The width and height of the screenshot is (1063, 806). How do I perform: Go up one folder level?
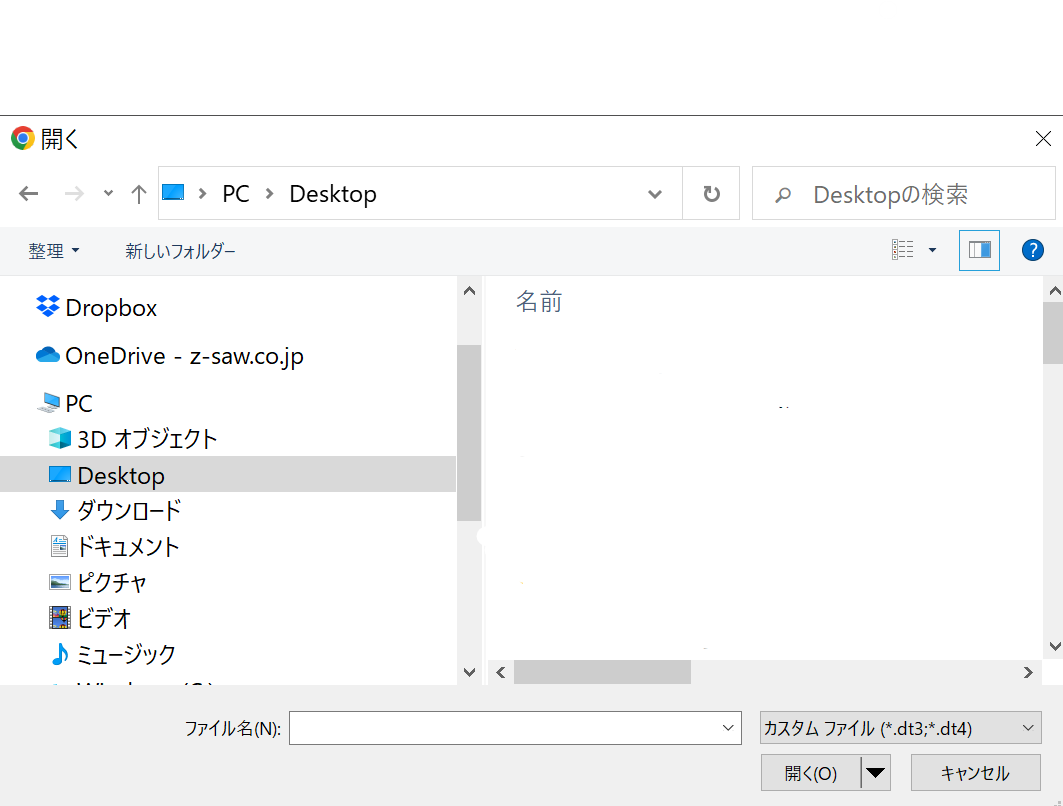138,193
